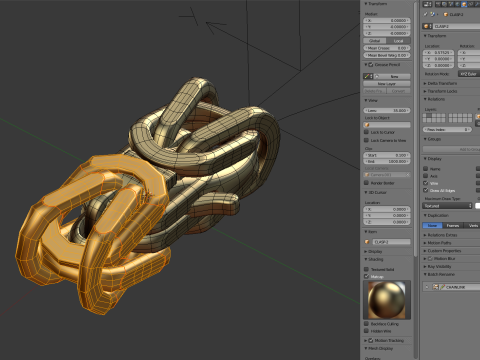Collapse the Shading panel in the sidebar
480x360 pixels.
[373, 259]
